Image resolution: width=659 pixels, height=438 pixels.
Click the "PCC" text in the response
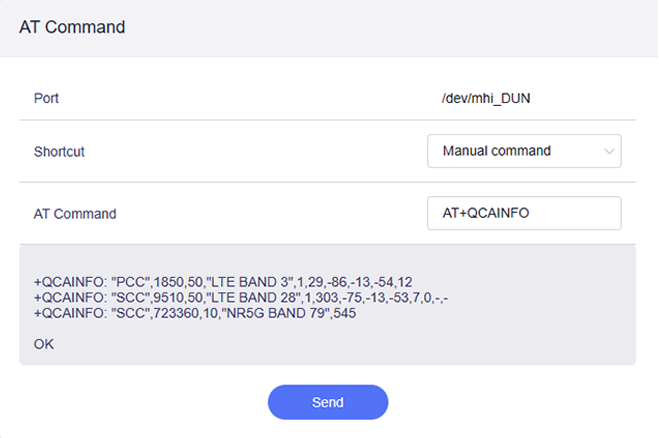pyautogui.click(x=131, y=282)
